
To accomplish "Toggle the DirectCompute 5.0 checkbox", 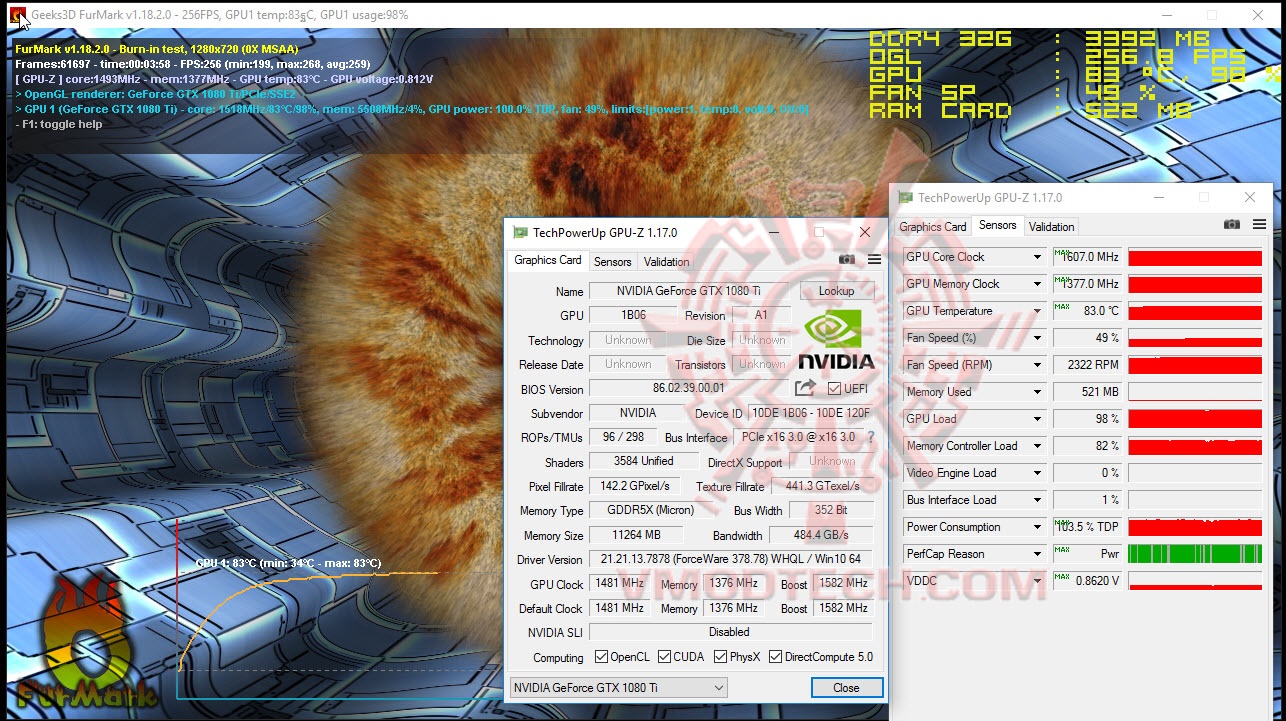I will (777, 657).
